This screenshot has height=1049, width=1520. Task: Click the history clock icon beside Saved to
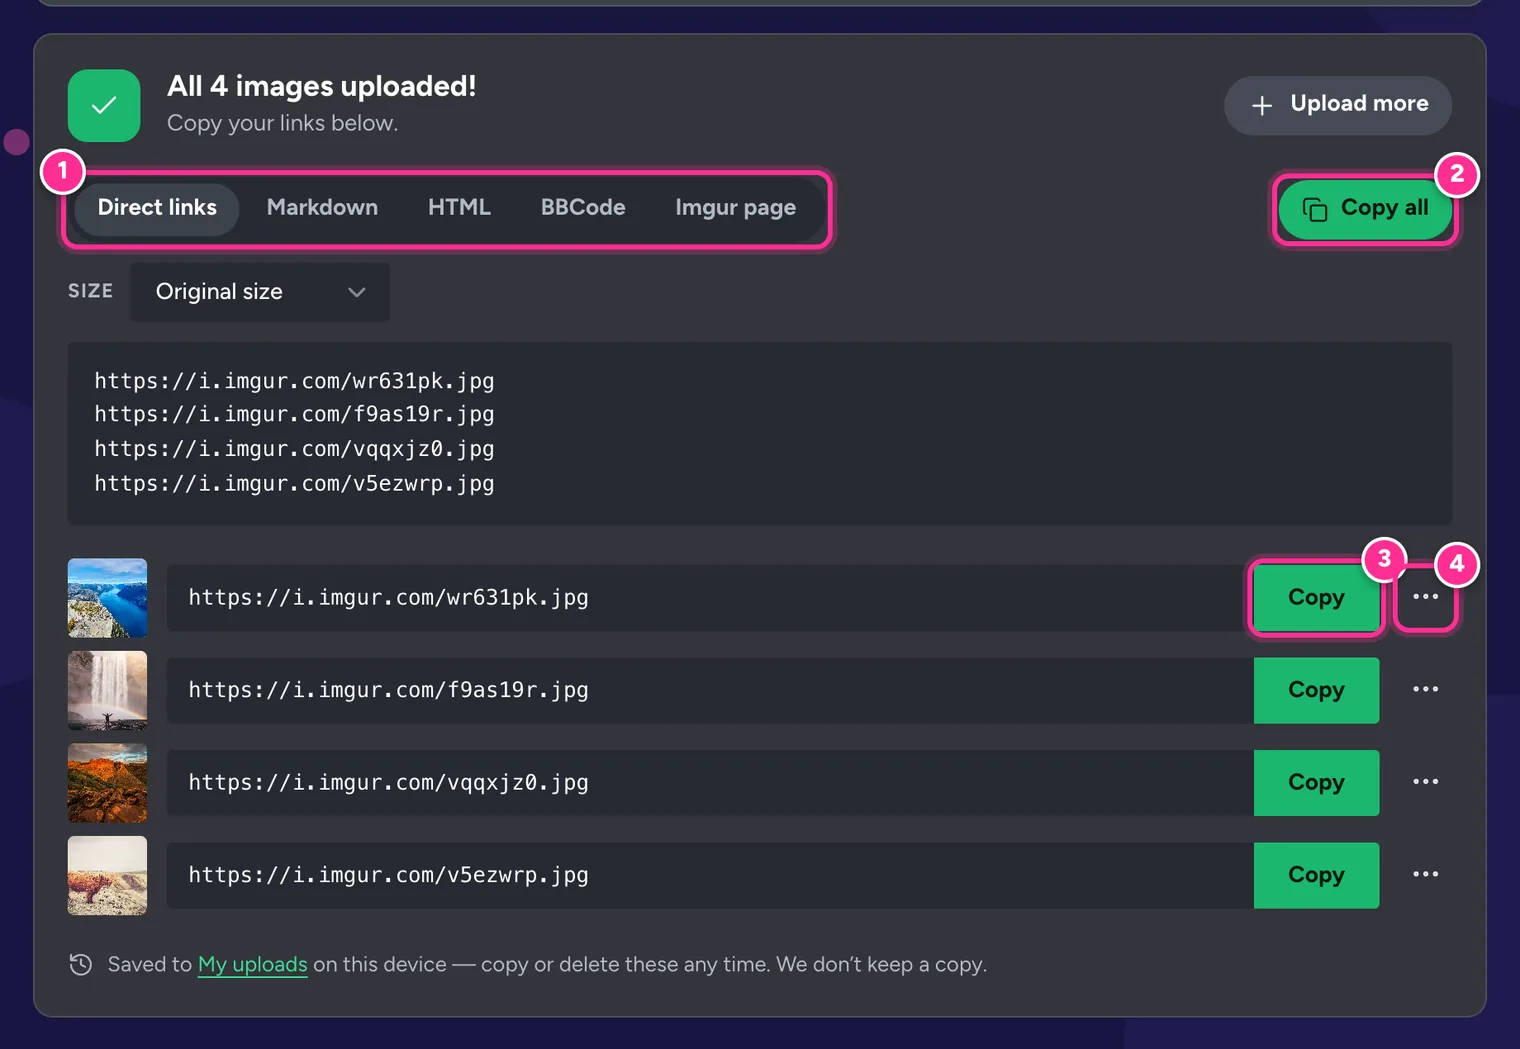pos(81,964)
